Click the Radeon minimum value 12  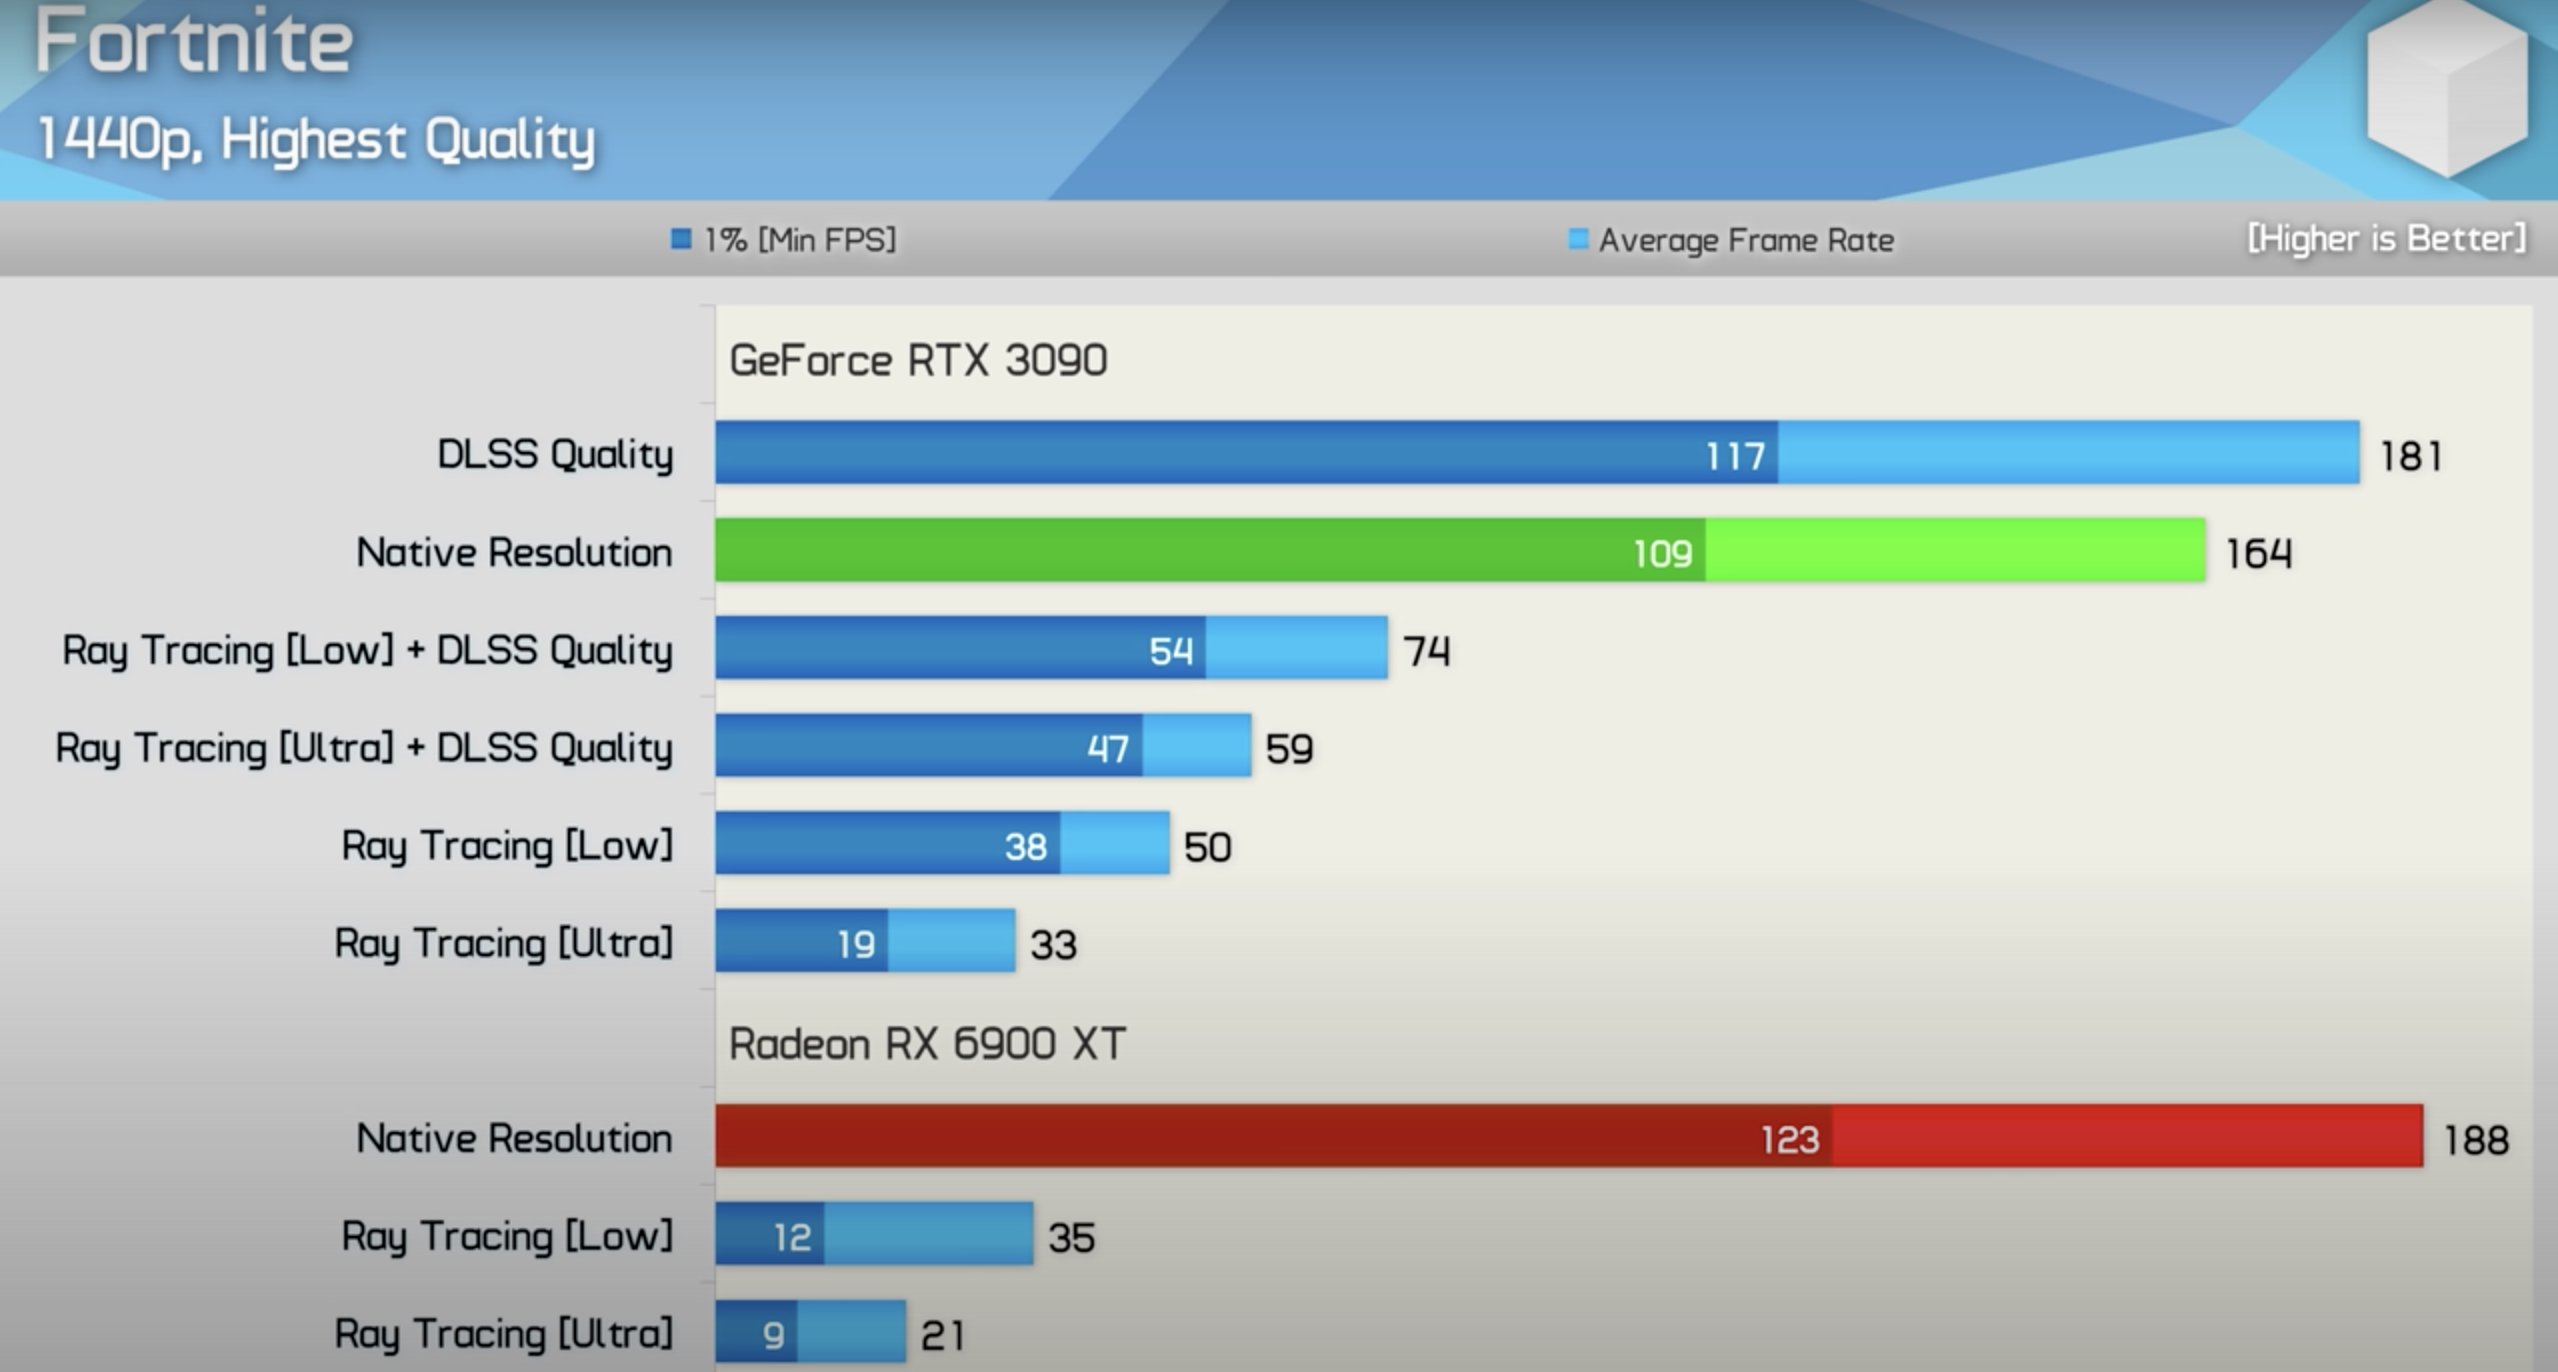tap(792, 1238)
